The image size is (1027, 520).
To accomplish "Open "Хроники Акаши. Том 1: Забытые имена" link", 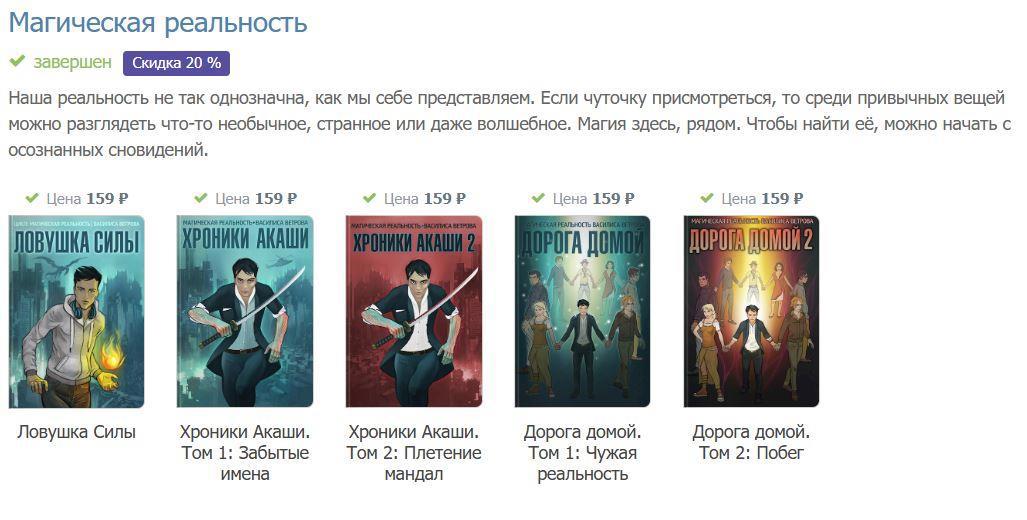I will click(245, 453).
